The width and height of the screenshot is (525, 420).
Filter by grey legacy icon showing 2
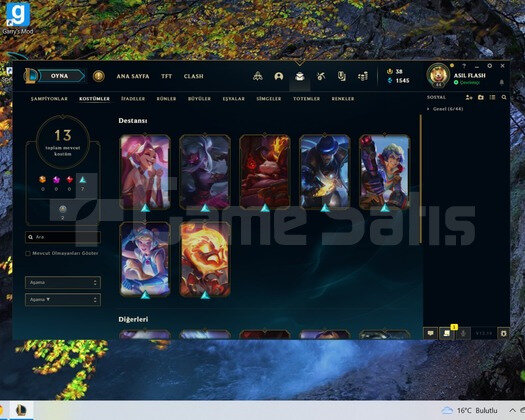point(63,209)
